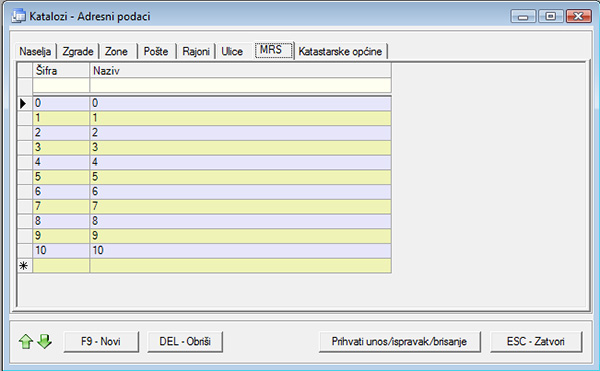Select Naziv cell with value 3
This screenshot has width=600, height=371.
tap(240, 148)
